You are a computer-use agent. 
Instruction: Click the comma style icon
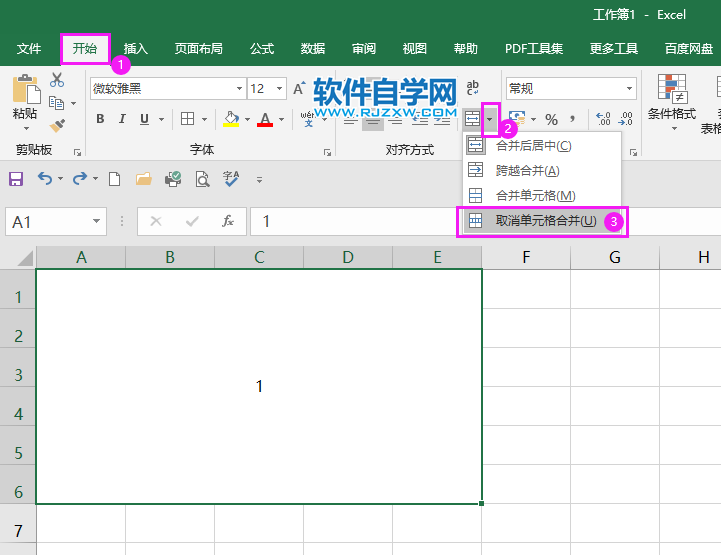(572, 120)
